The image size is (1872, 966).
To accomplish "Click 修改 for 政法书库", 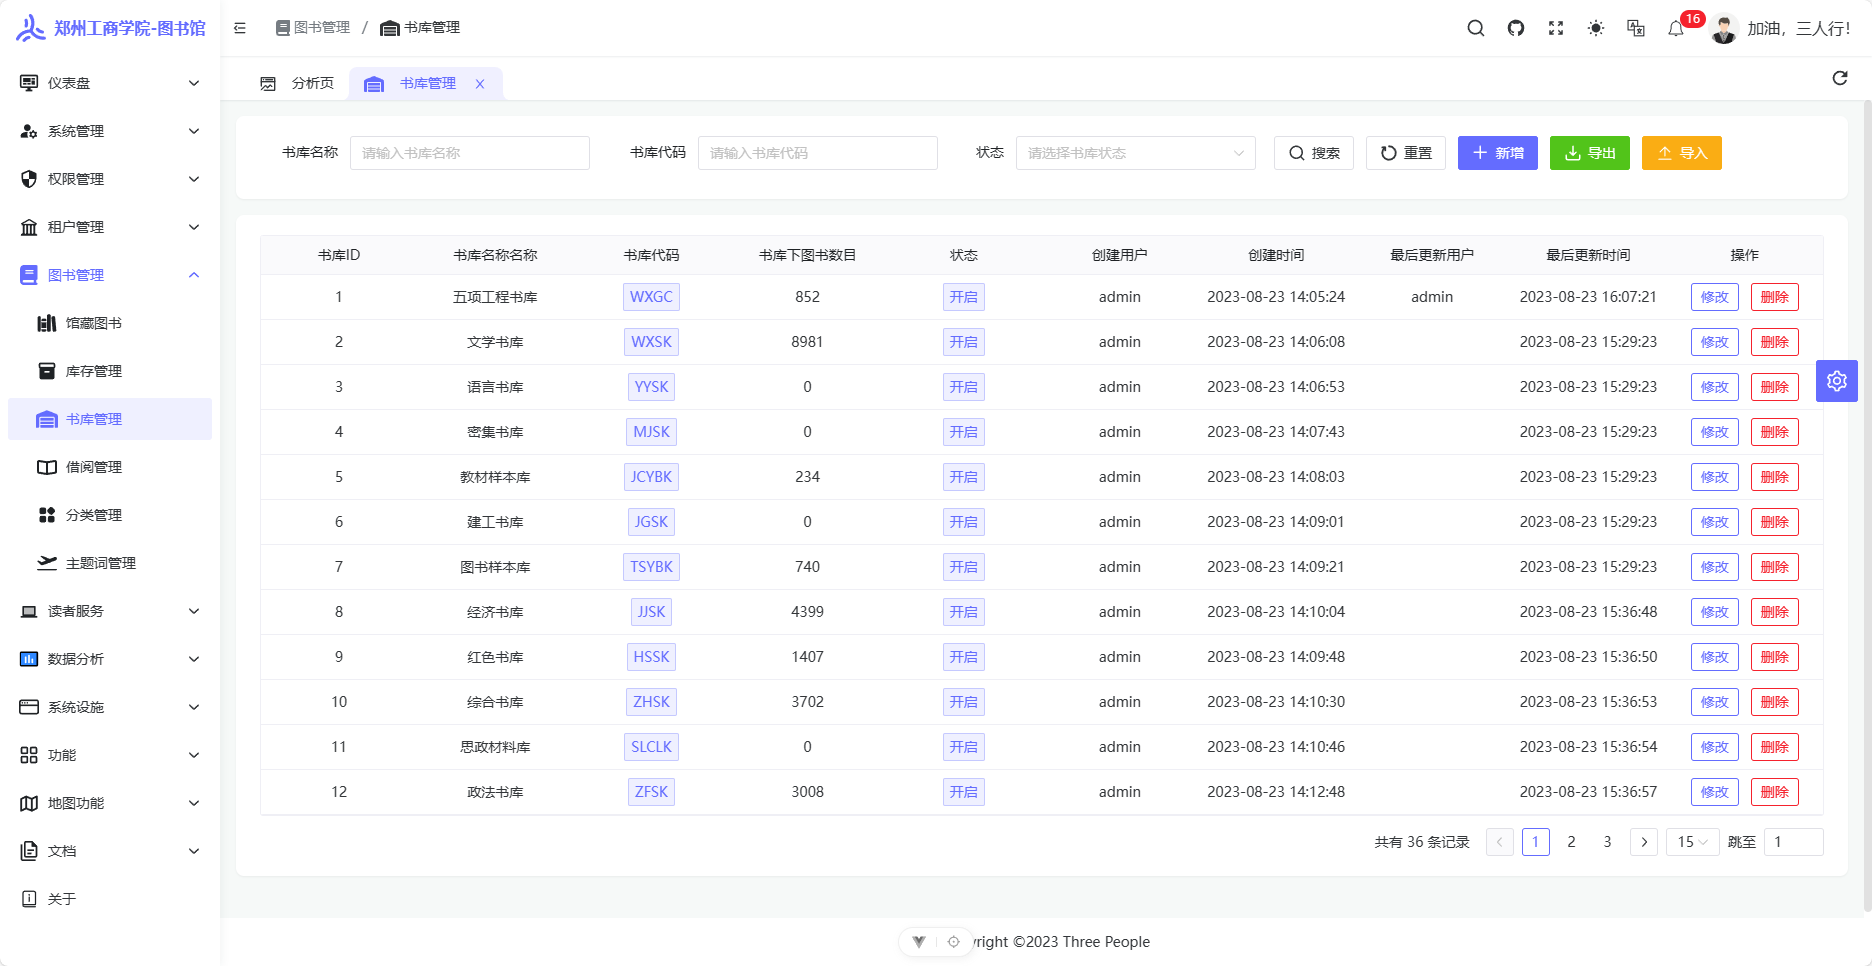I will click(x=1715, y=792).
